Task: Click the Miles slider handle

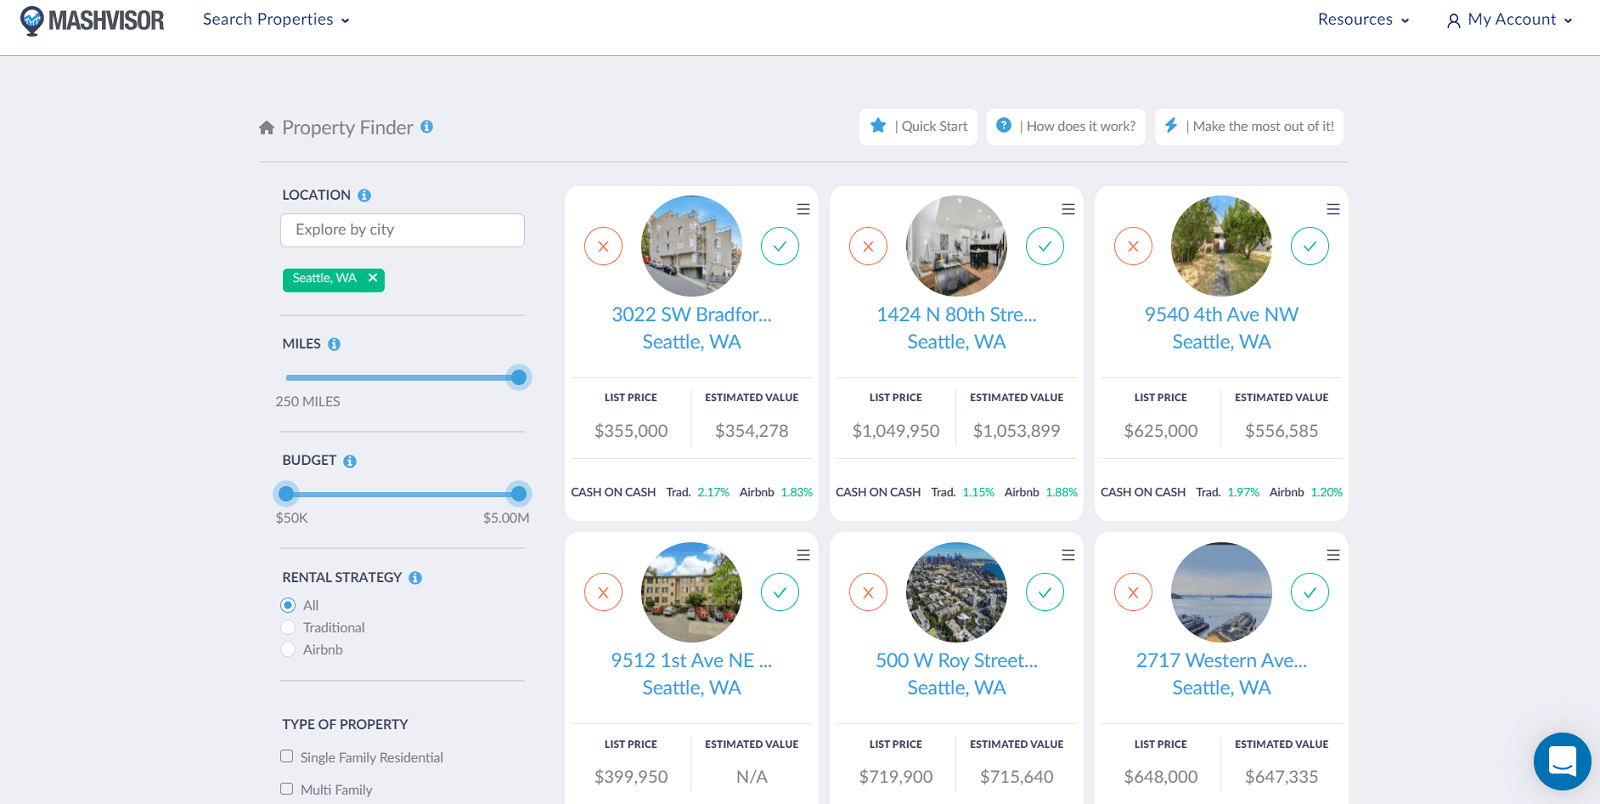Action: 518,378
